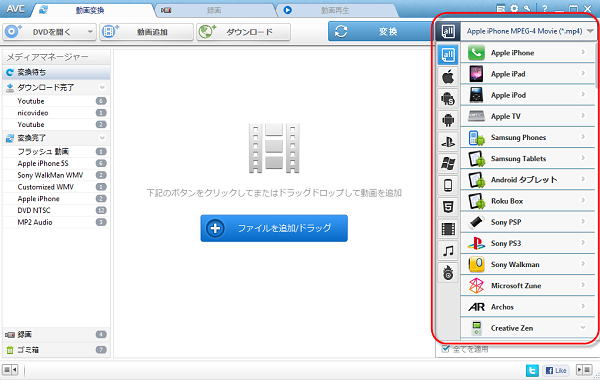The height and width of the screenshot is (380, 600).
Task: Select the video film strip category icon
Action: (x=448, y=229)
